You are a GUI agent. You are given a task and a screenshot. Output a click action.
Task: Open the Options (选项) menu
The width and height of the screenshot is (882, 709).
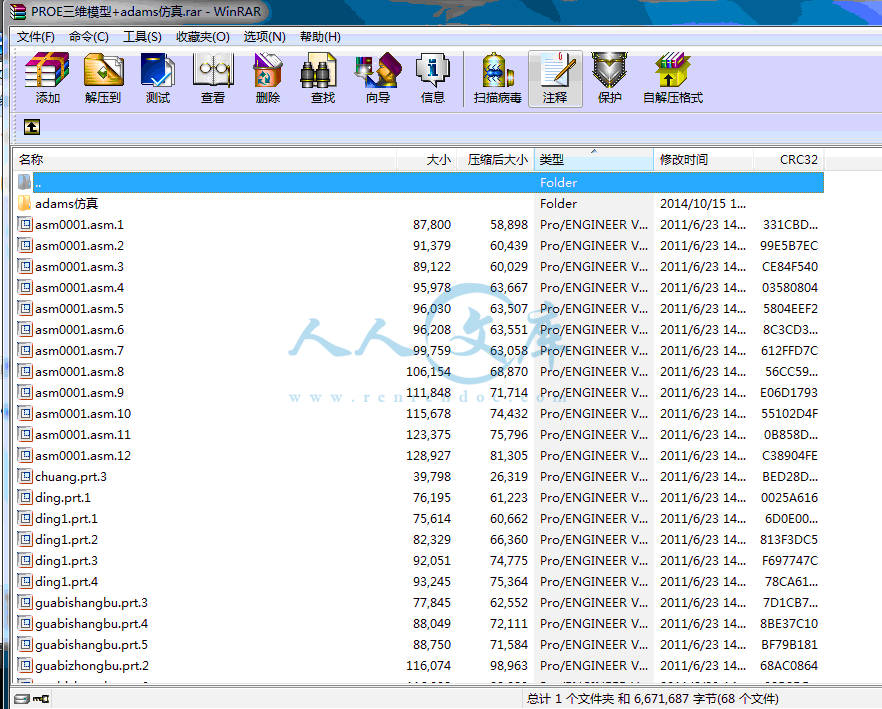[264, 37]
